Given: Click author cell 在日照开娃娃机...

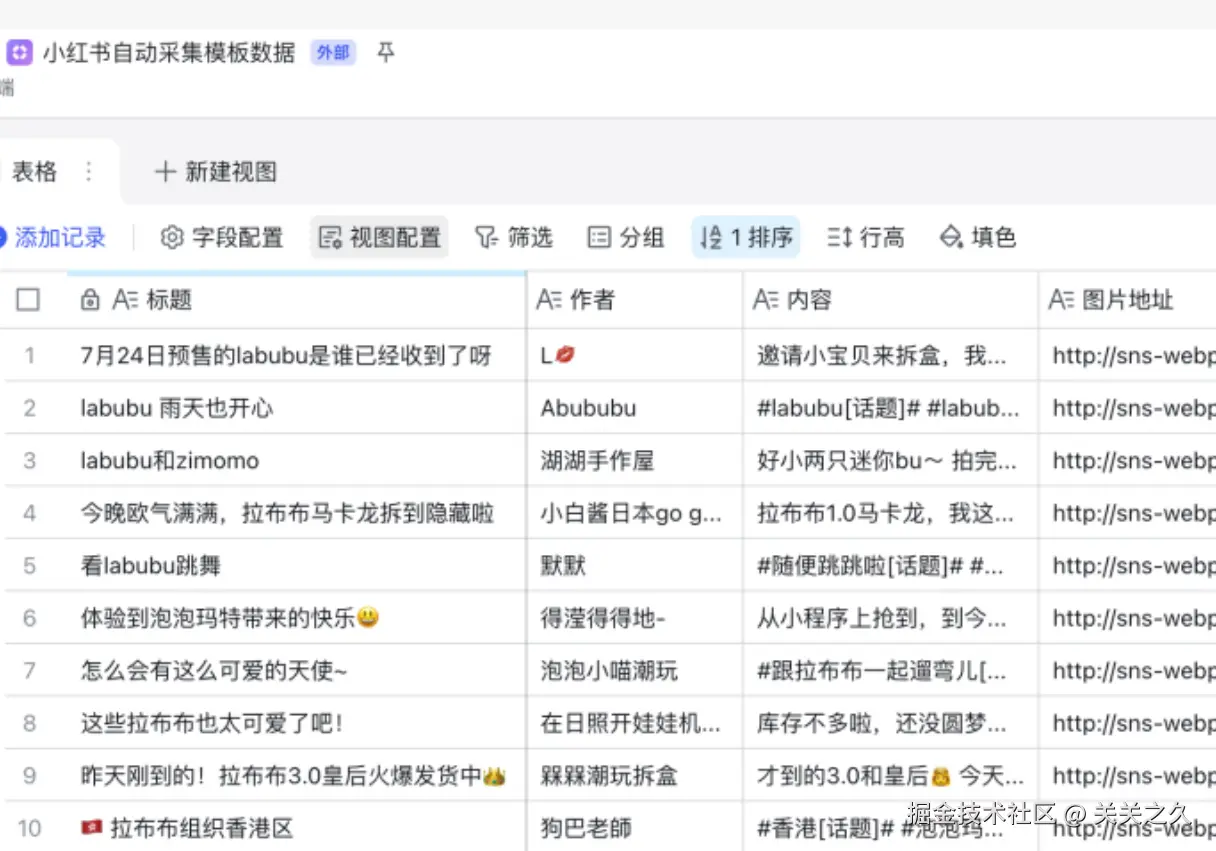Looking at the screenshot, I should click(635, 723).
